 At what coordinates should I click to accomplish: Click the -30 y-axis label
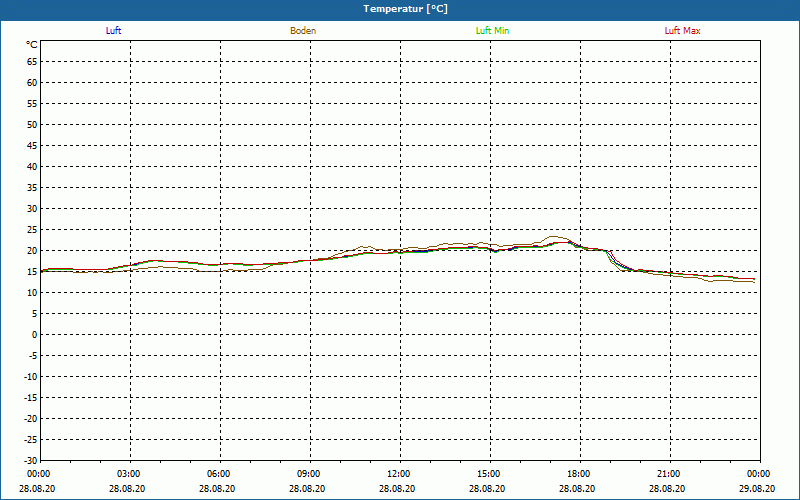31,461
